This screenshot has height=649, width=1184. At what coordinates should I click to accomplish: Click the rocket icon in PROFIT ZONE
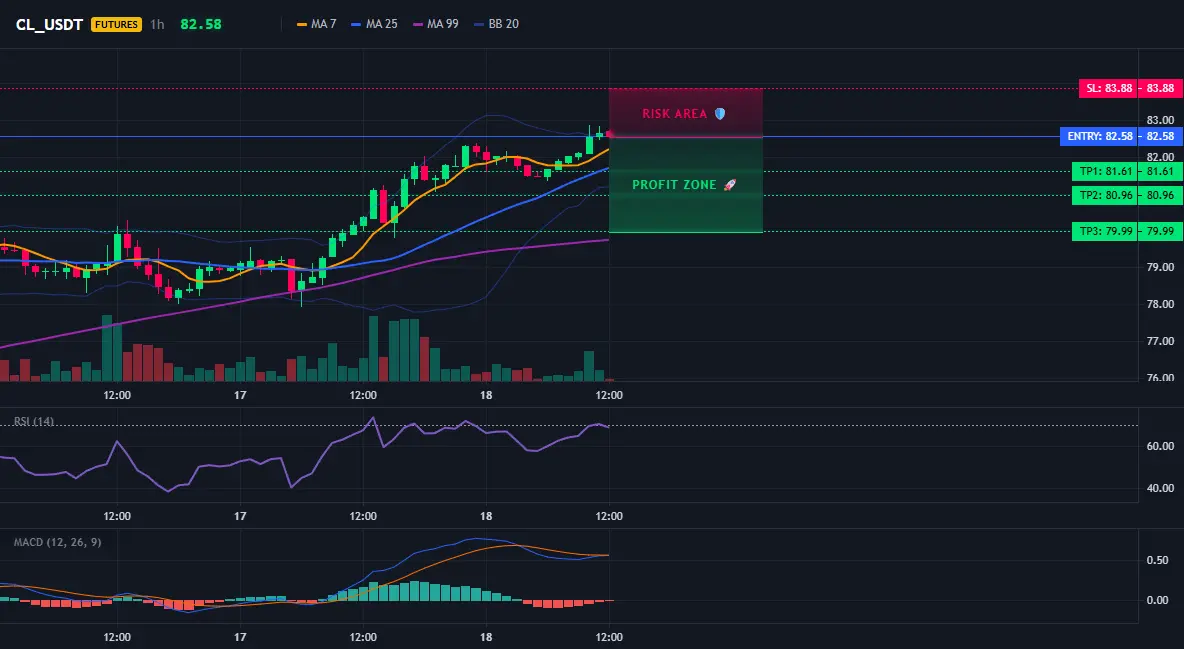[729, 184]
